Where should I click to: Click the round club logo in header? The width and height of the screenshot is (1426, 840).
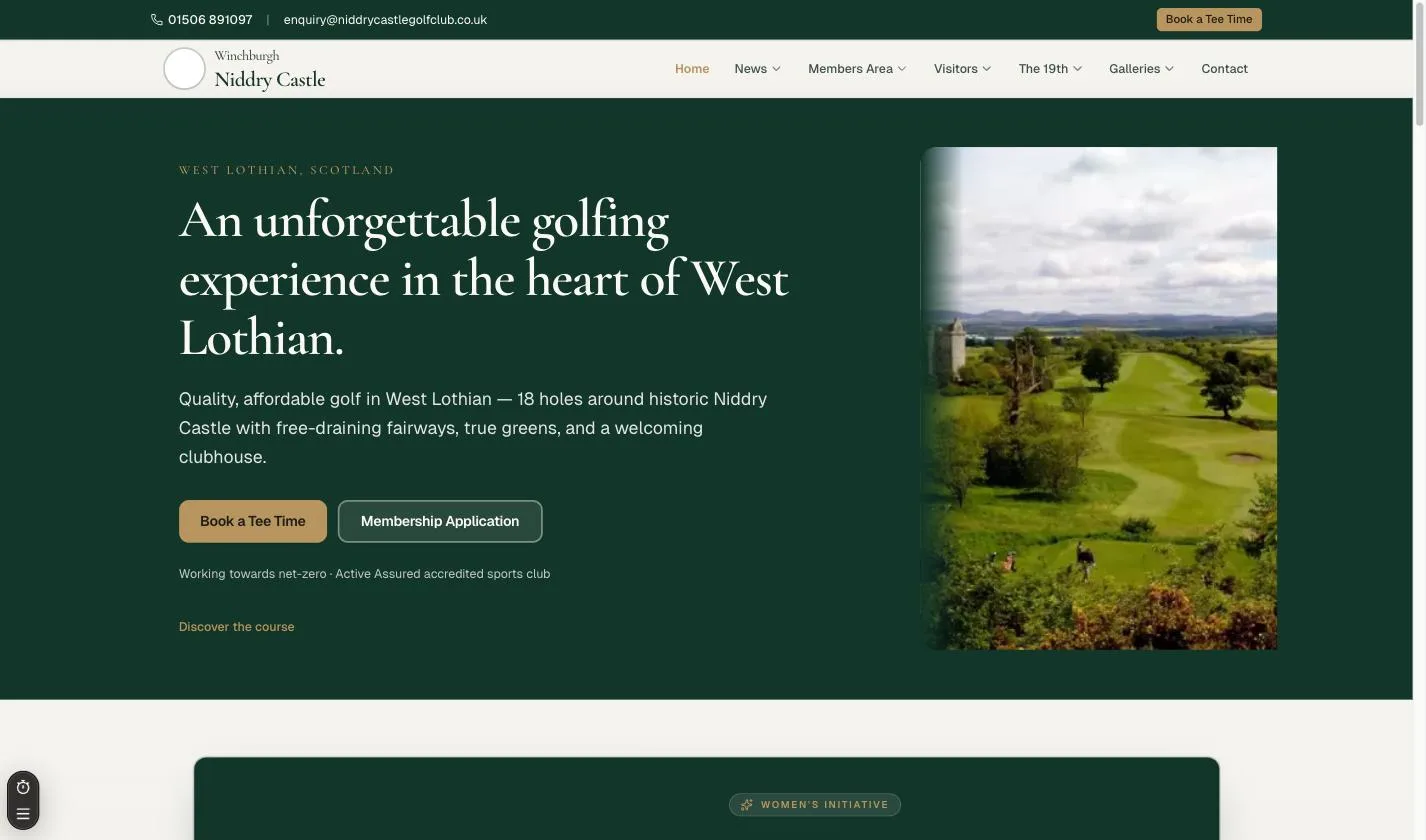(184, 69)
